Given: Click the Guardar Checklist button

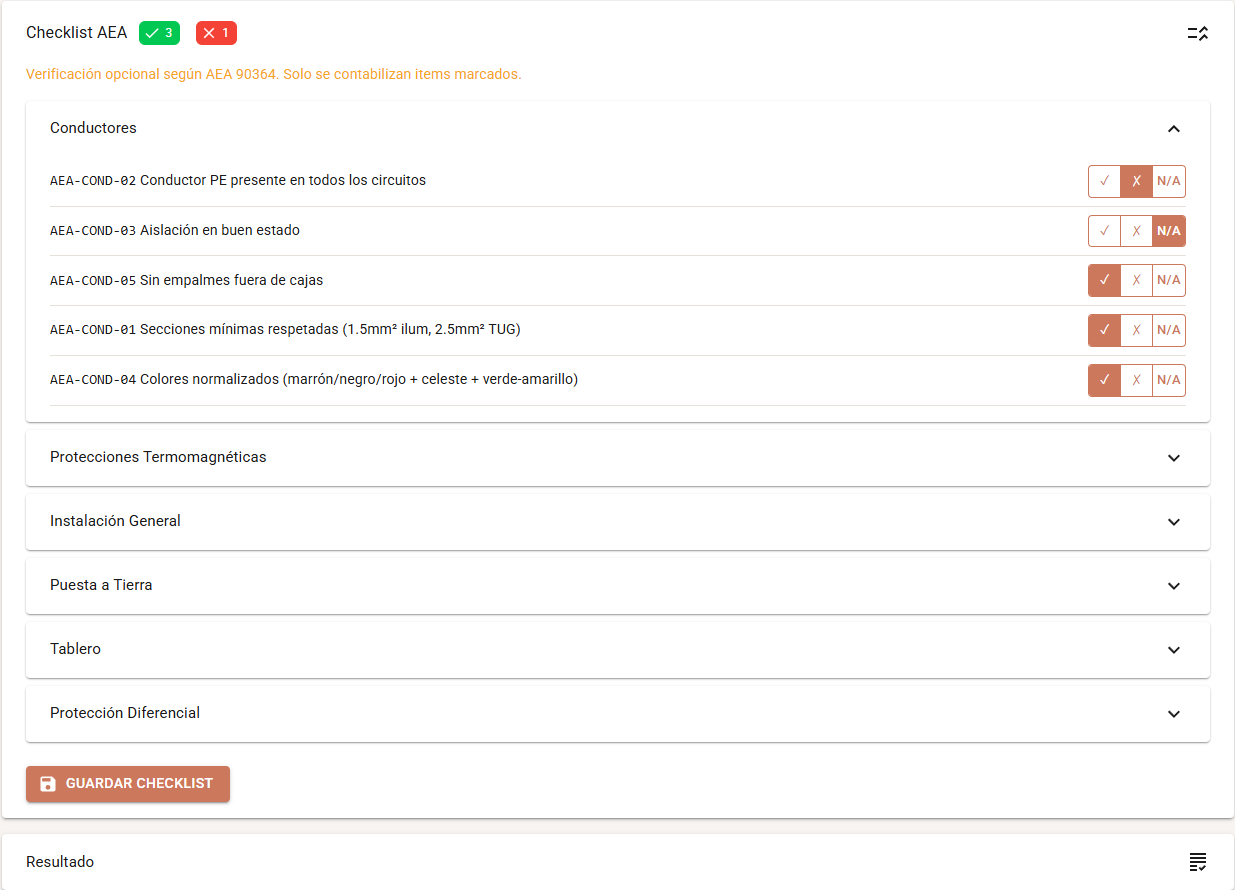Looking at the screenshot, I should pos(128,784).
